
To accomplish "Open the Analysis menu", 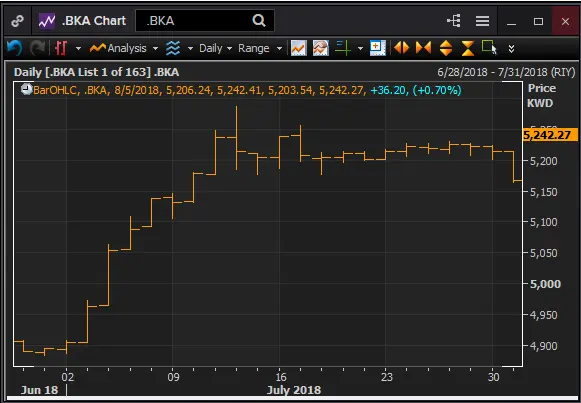I will click(x=124, y=48).
